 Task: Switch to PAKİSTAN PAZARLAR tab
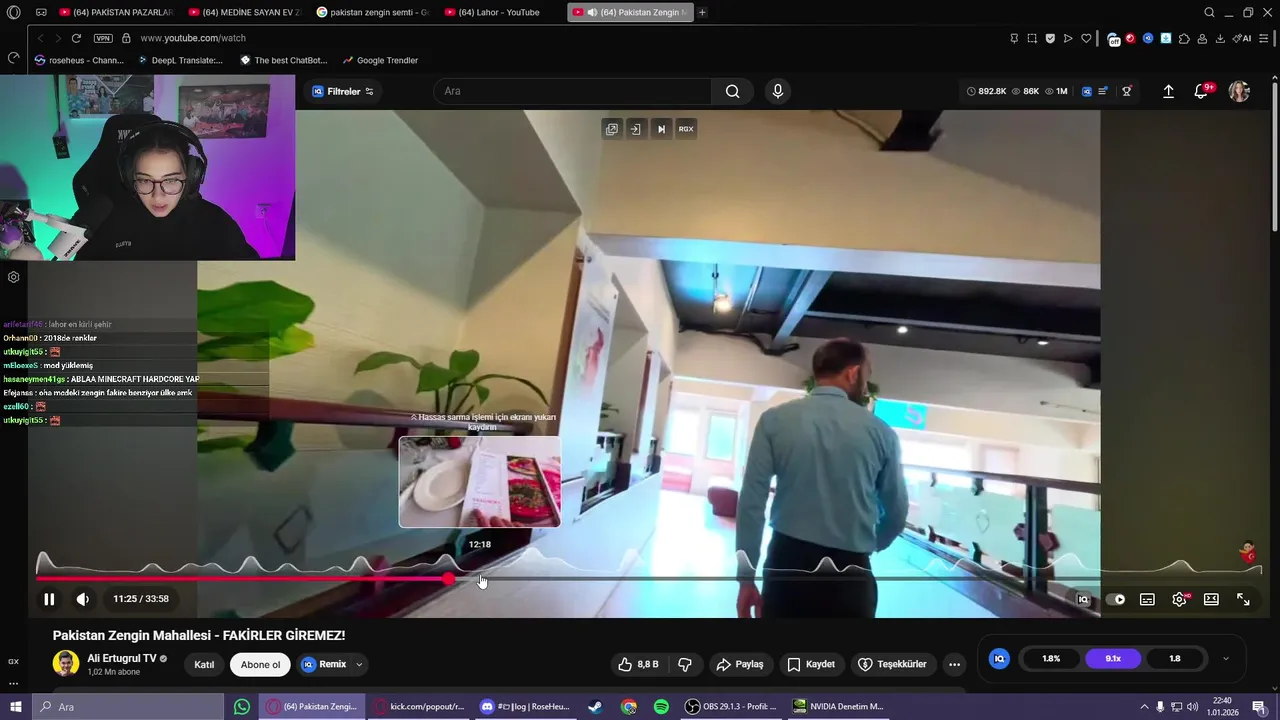pos(115,12)
